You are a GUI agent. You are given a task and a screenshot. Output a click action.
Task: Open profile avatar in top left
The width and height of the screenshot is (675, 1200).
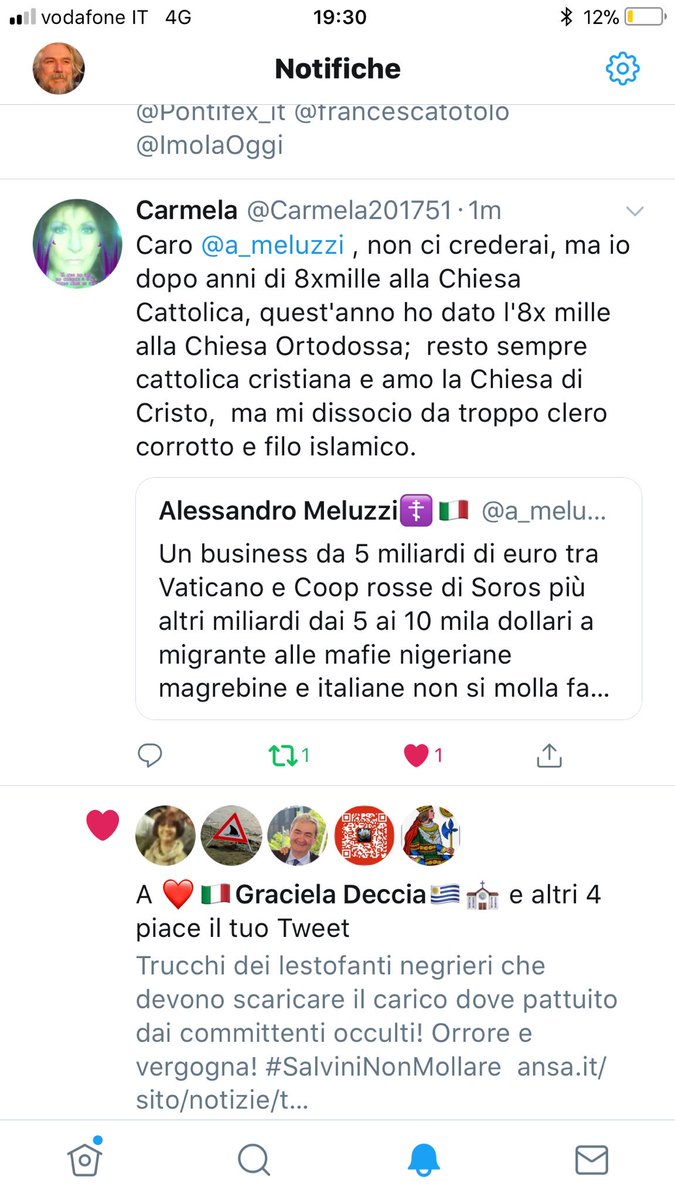point(59,68)
